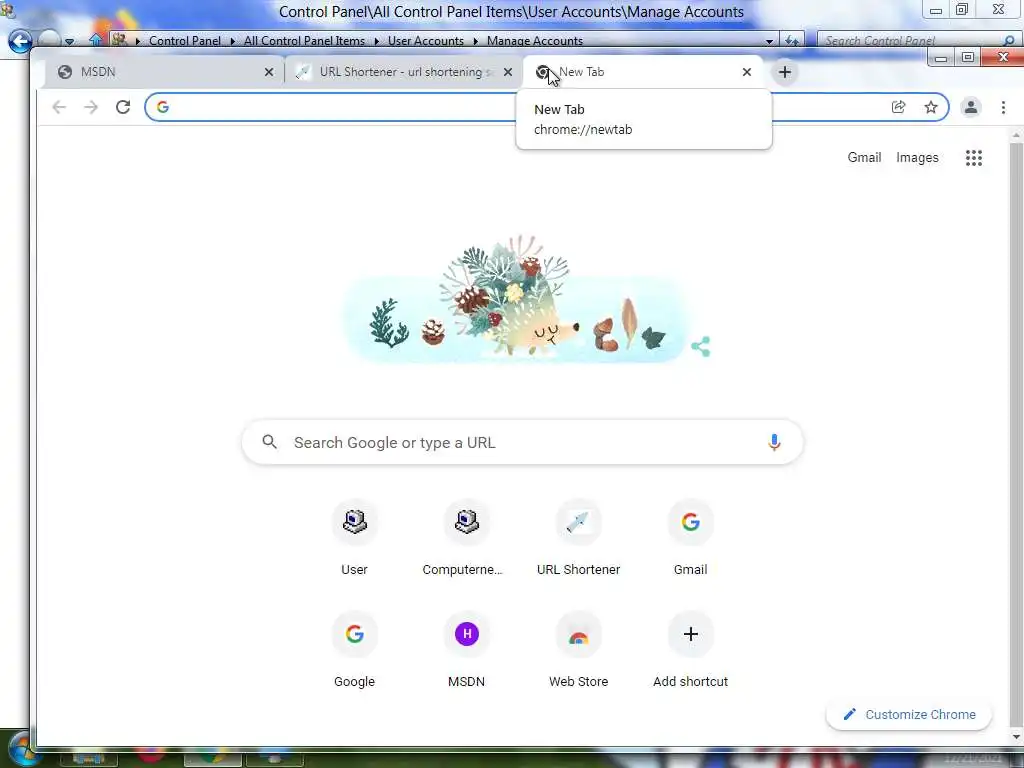This screenshot has width=1024, height=768.
Task: Share the Google doodle
Action: click(701, 346)
